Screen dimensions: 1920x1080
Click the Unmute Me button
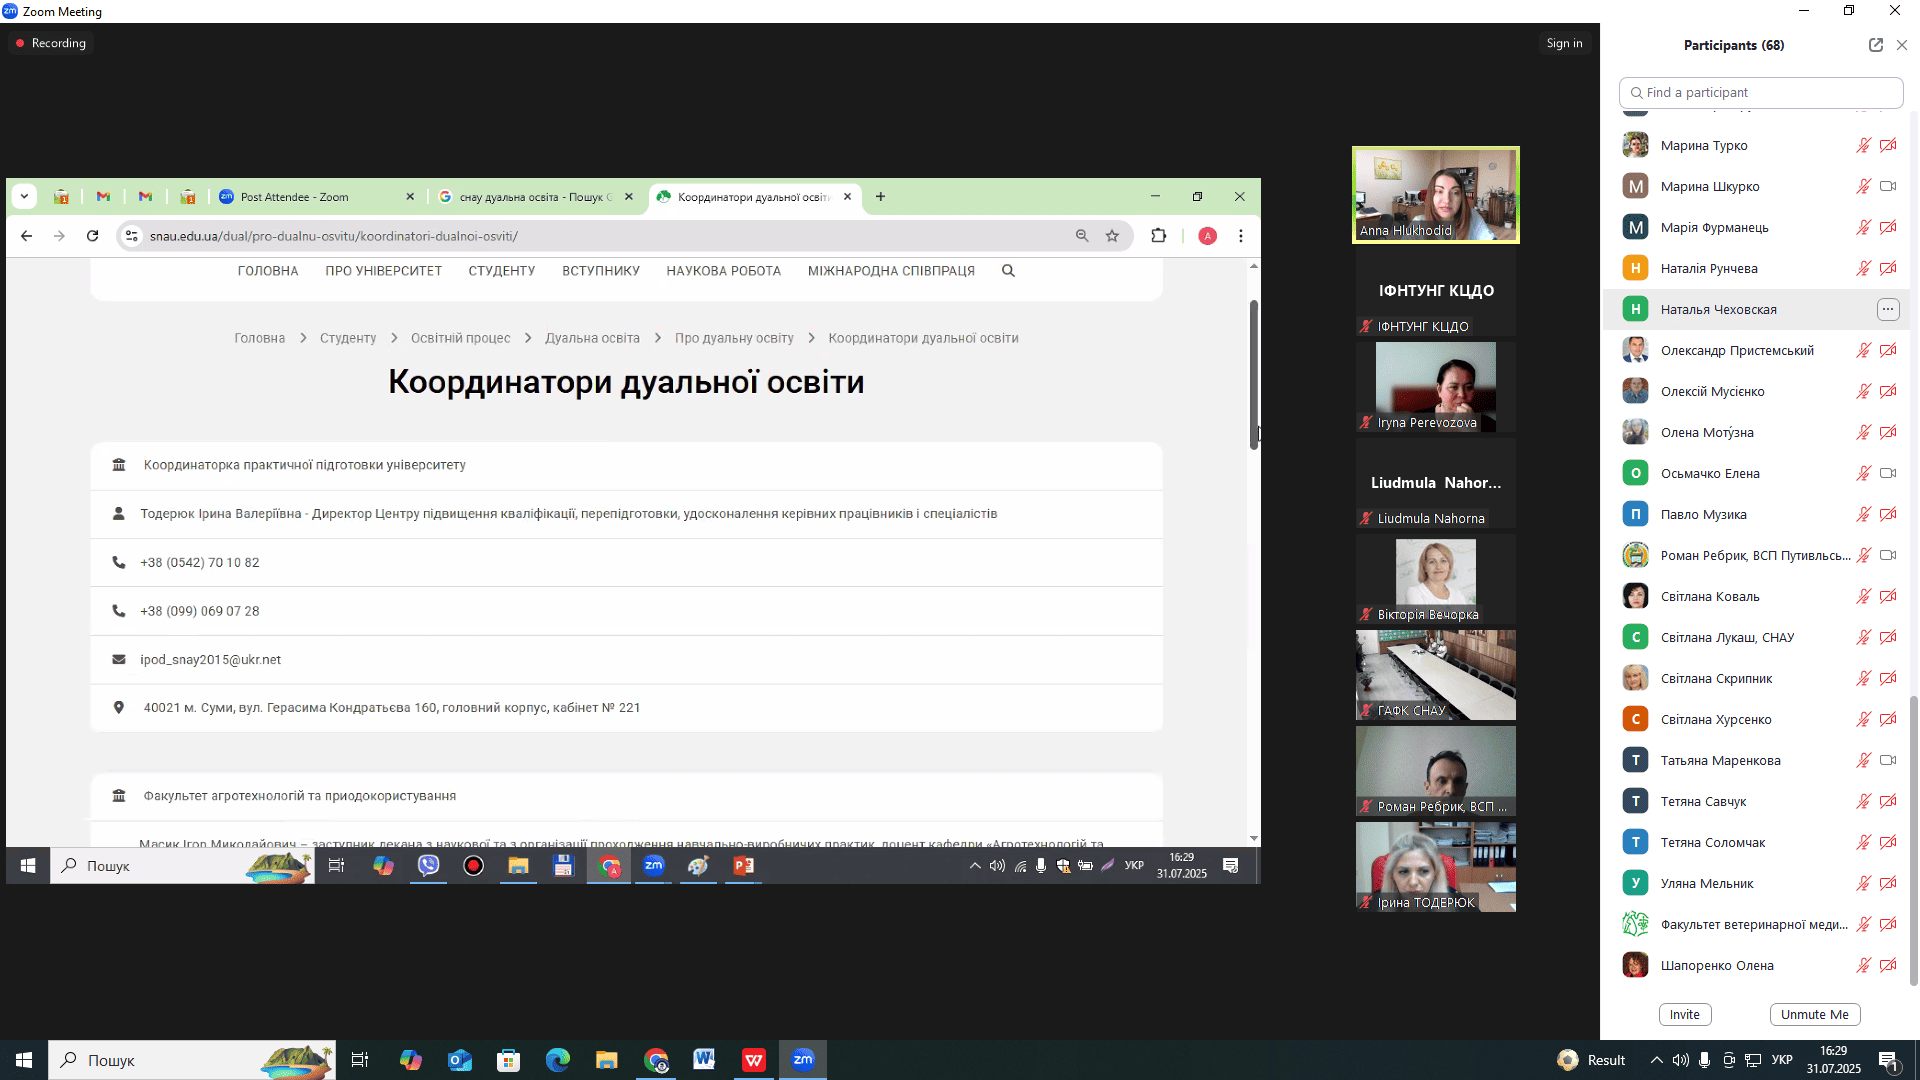1815,1014
